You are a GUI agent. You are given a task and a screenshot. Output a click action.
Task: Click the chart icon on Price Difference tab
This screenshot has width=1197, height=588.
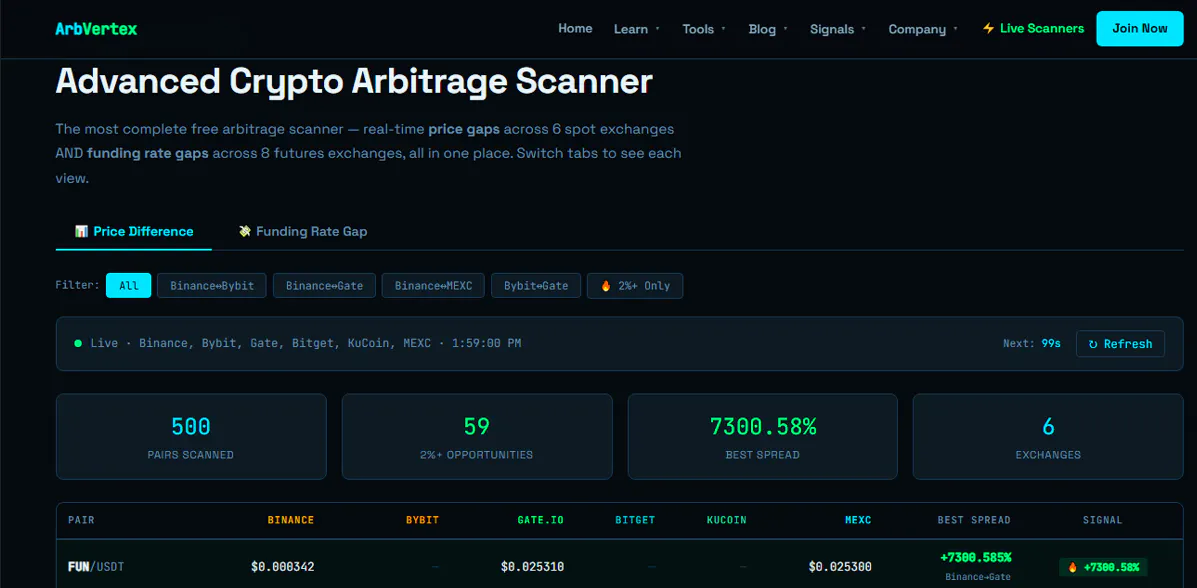pos(81,231)
